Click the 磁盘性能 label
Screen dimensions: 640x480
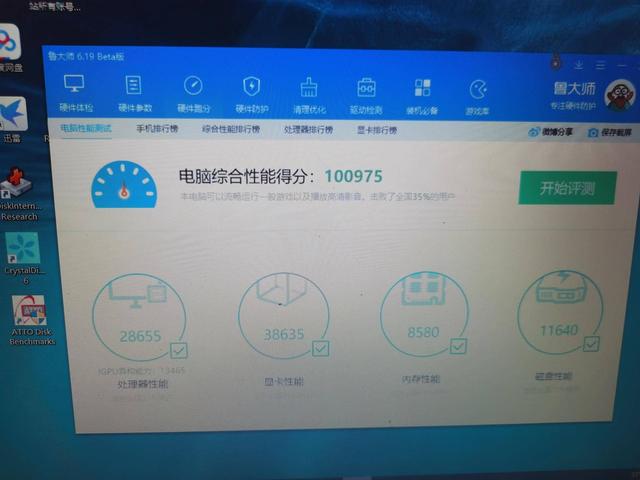tap(553, 376)
